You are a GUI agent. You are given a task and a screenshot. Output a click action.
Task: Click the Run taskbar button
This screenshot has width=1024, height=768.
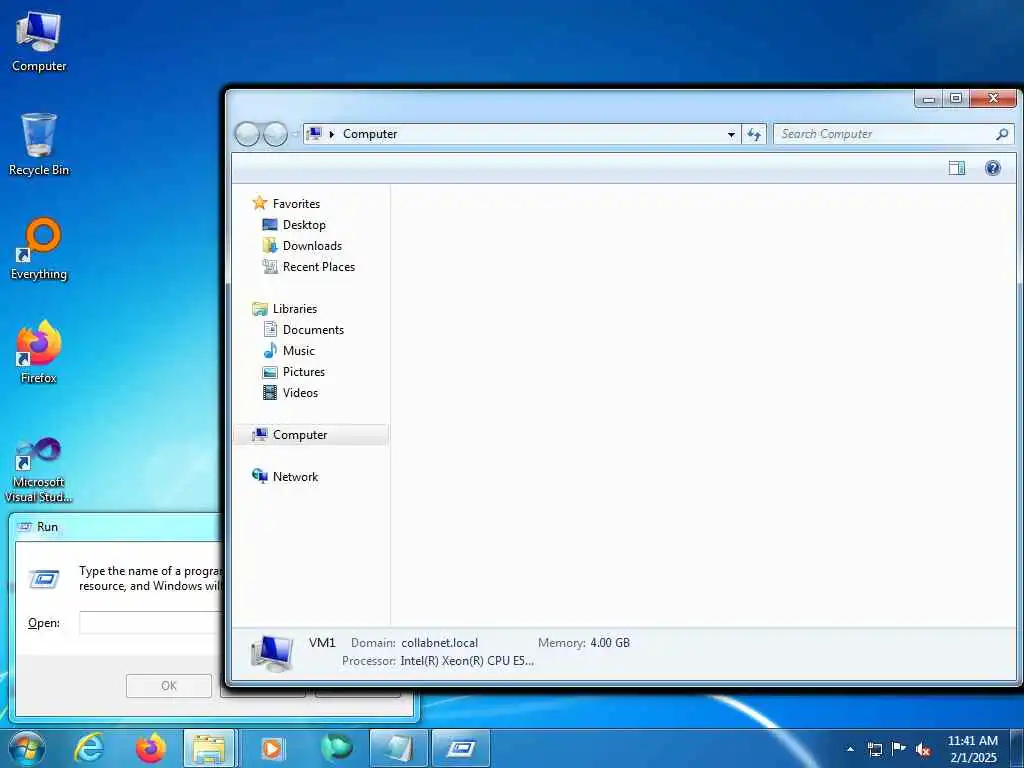(461, 748)
